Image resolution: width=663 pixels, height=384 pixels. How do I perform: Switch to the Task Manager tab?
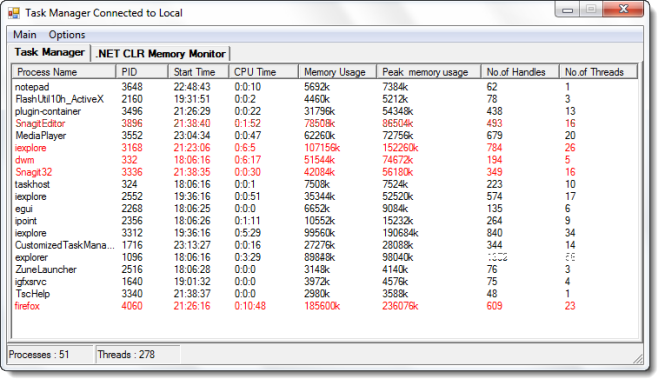pos(49,52)
